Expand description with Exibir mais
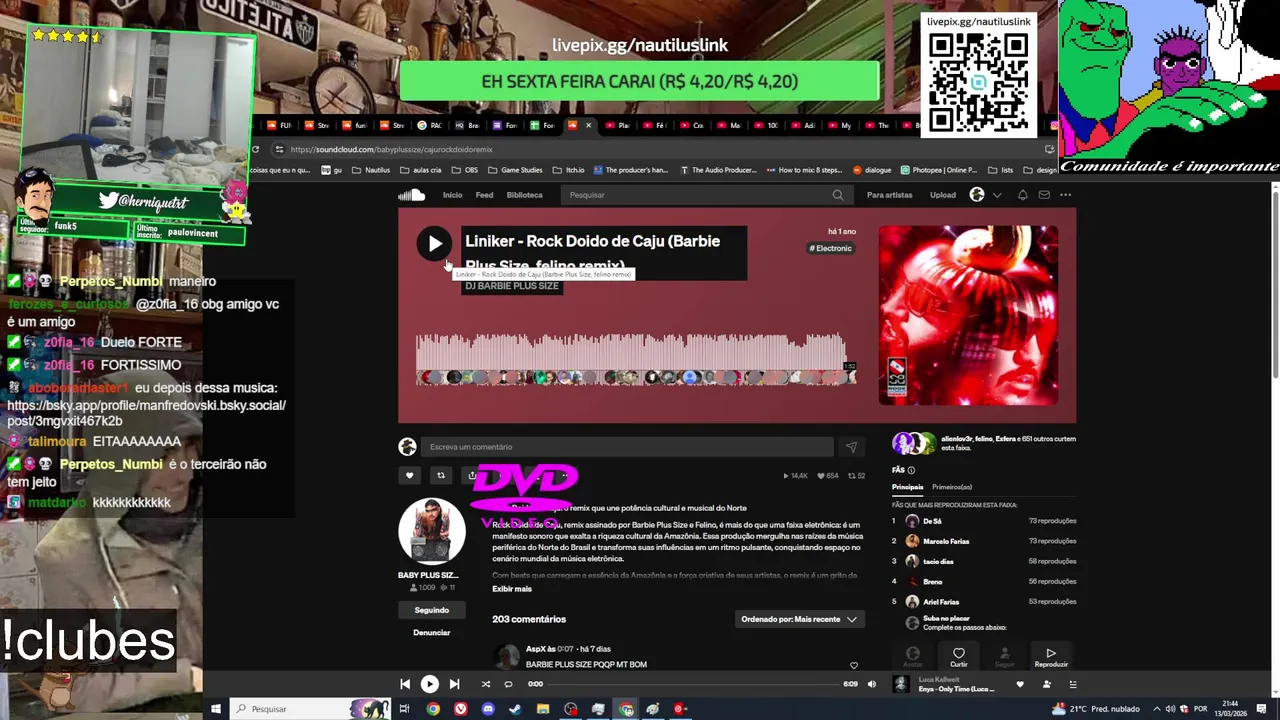Image resolution: width=1280 pixels, height=720 pixels. tap(512, 589)
